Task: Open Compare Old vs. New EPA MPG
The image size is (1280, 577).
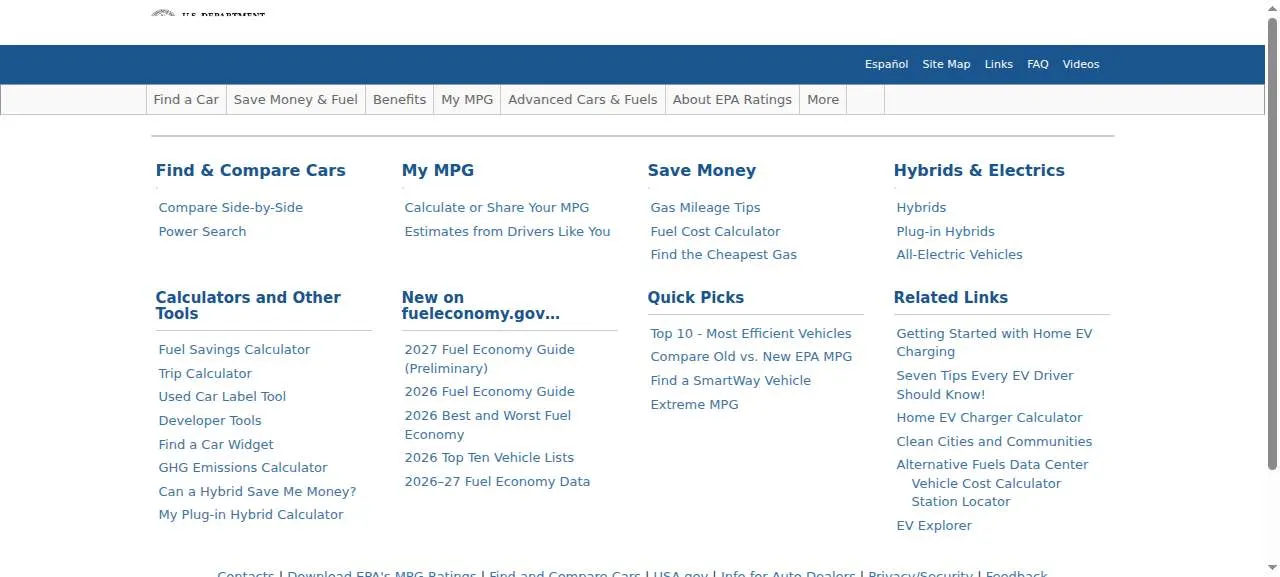Action: click(x=751, y=357)
